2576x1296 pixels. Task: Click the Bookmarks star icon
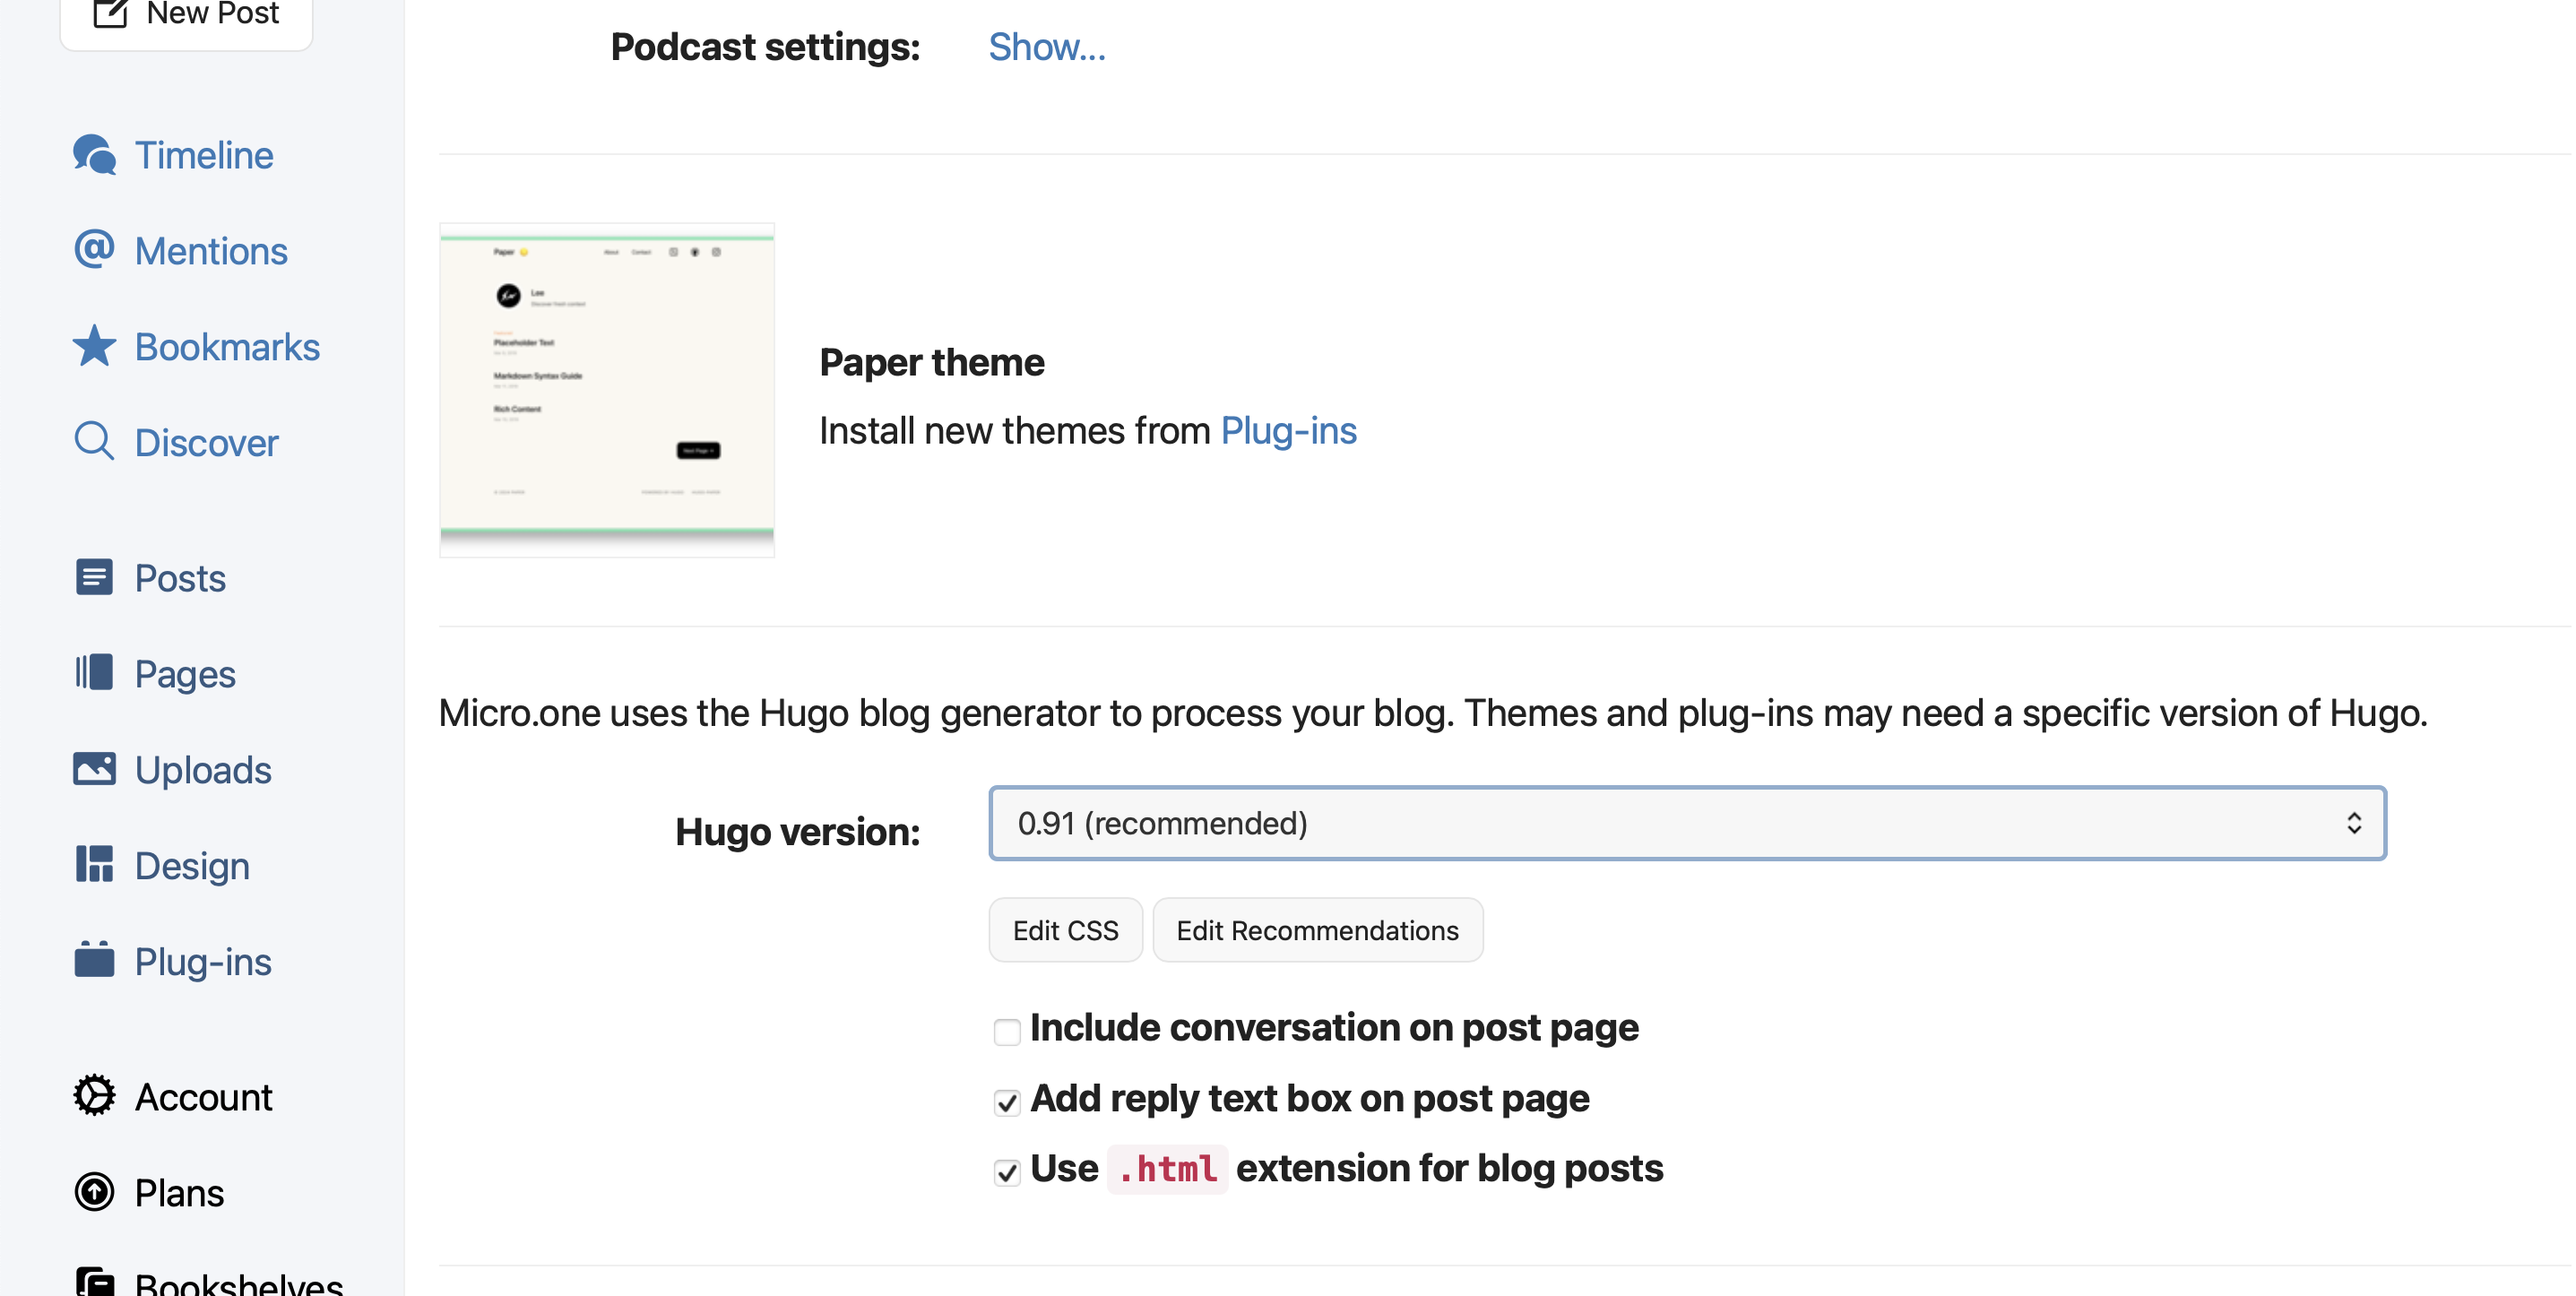click(94, 346)
